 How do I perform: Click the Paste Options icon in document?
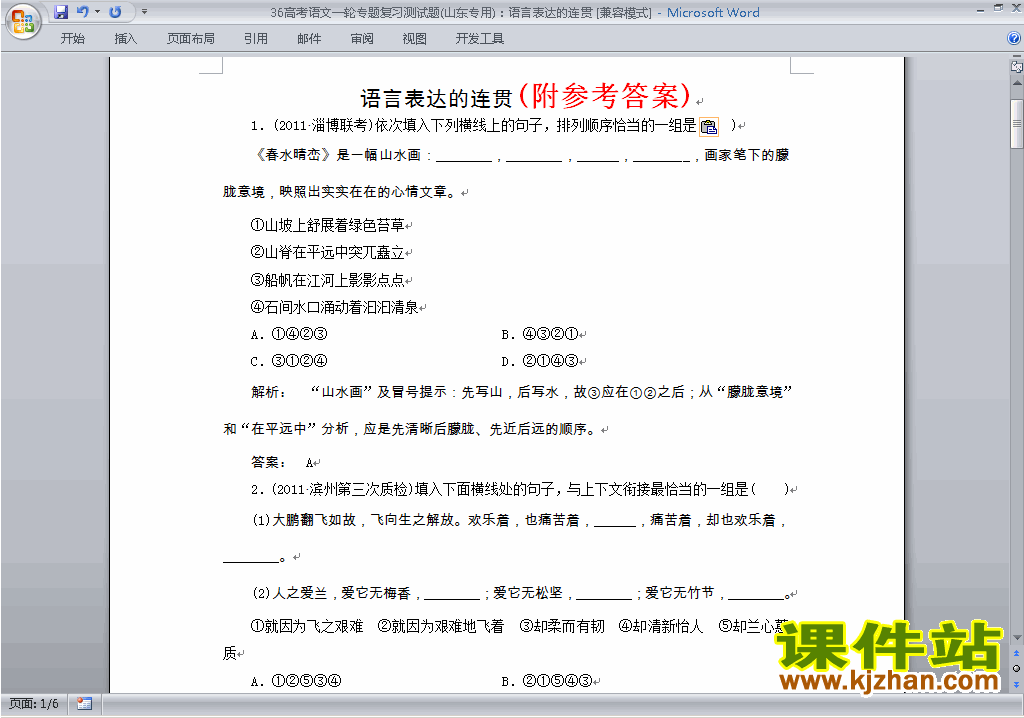coord(709,126)
